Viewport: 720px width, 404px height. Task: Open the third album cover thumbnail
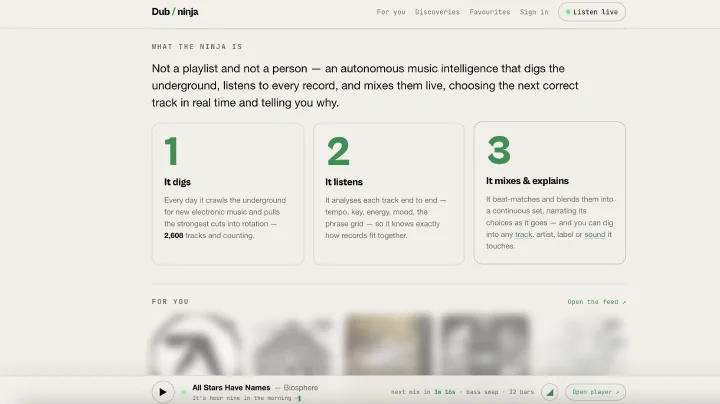click(388, 344)
